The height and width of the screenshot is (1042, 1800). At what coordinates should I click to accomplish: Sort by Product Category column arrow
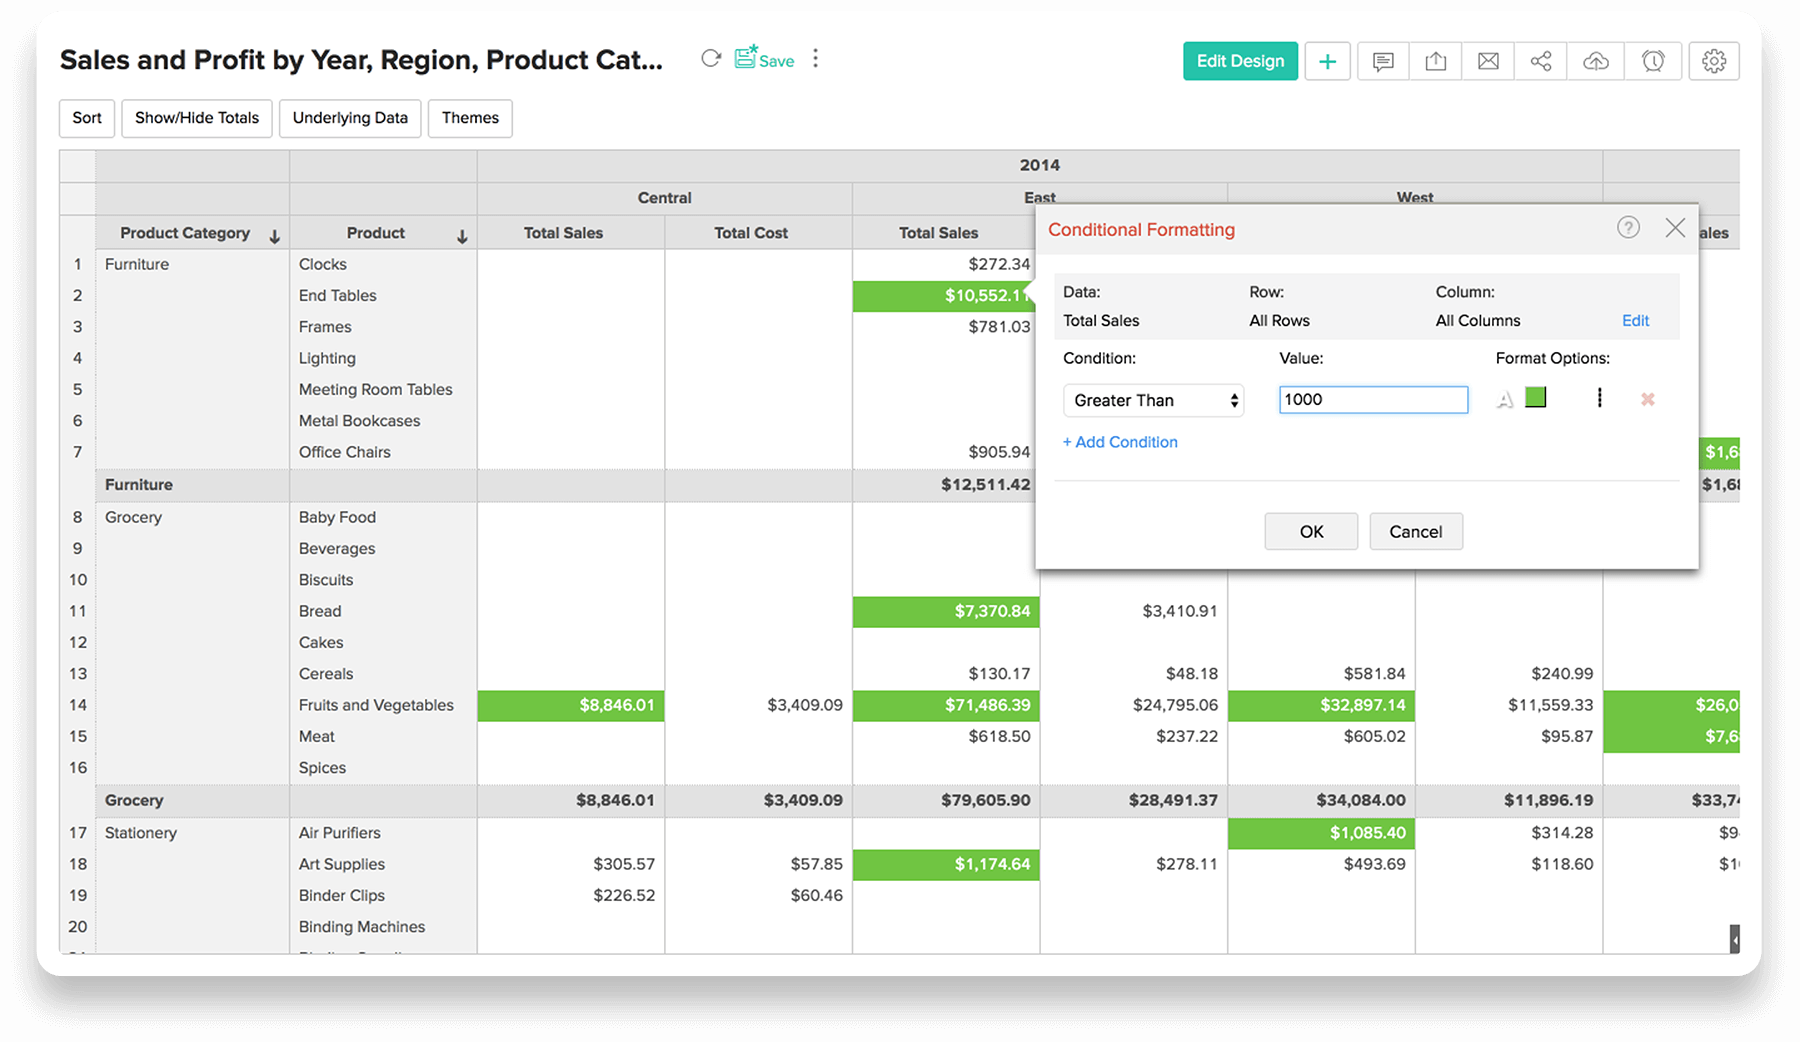point(274,236)
